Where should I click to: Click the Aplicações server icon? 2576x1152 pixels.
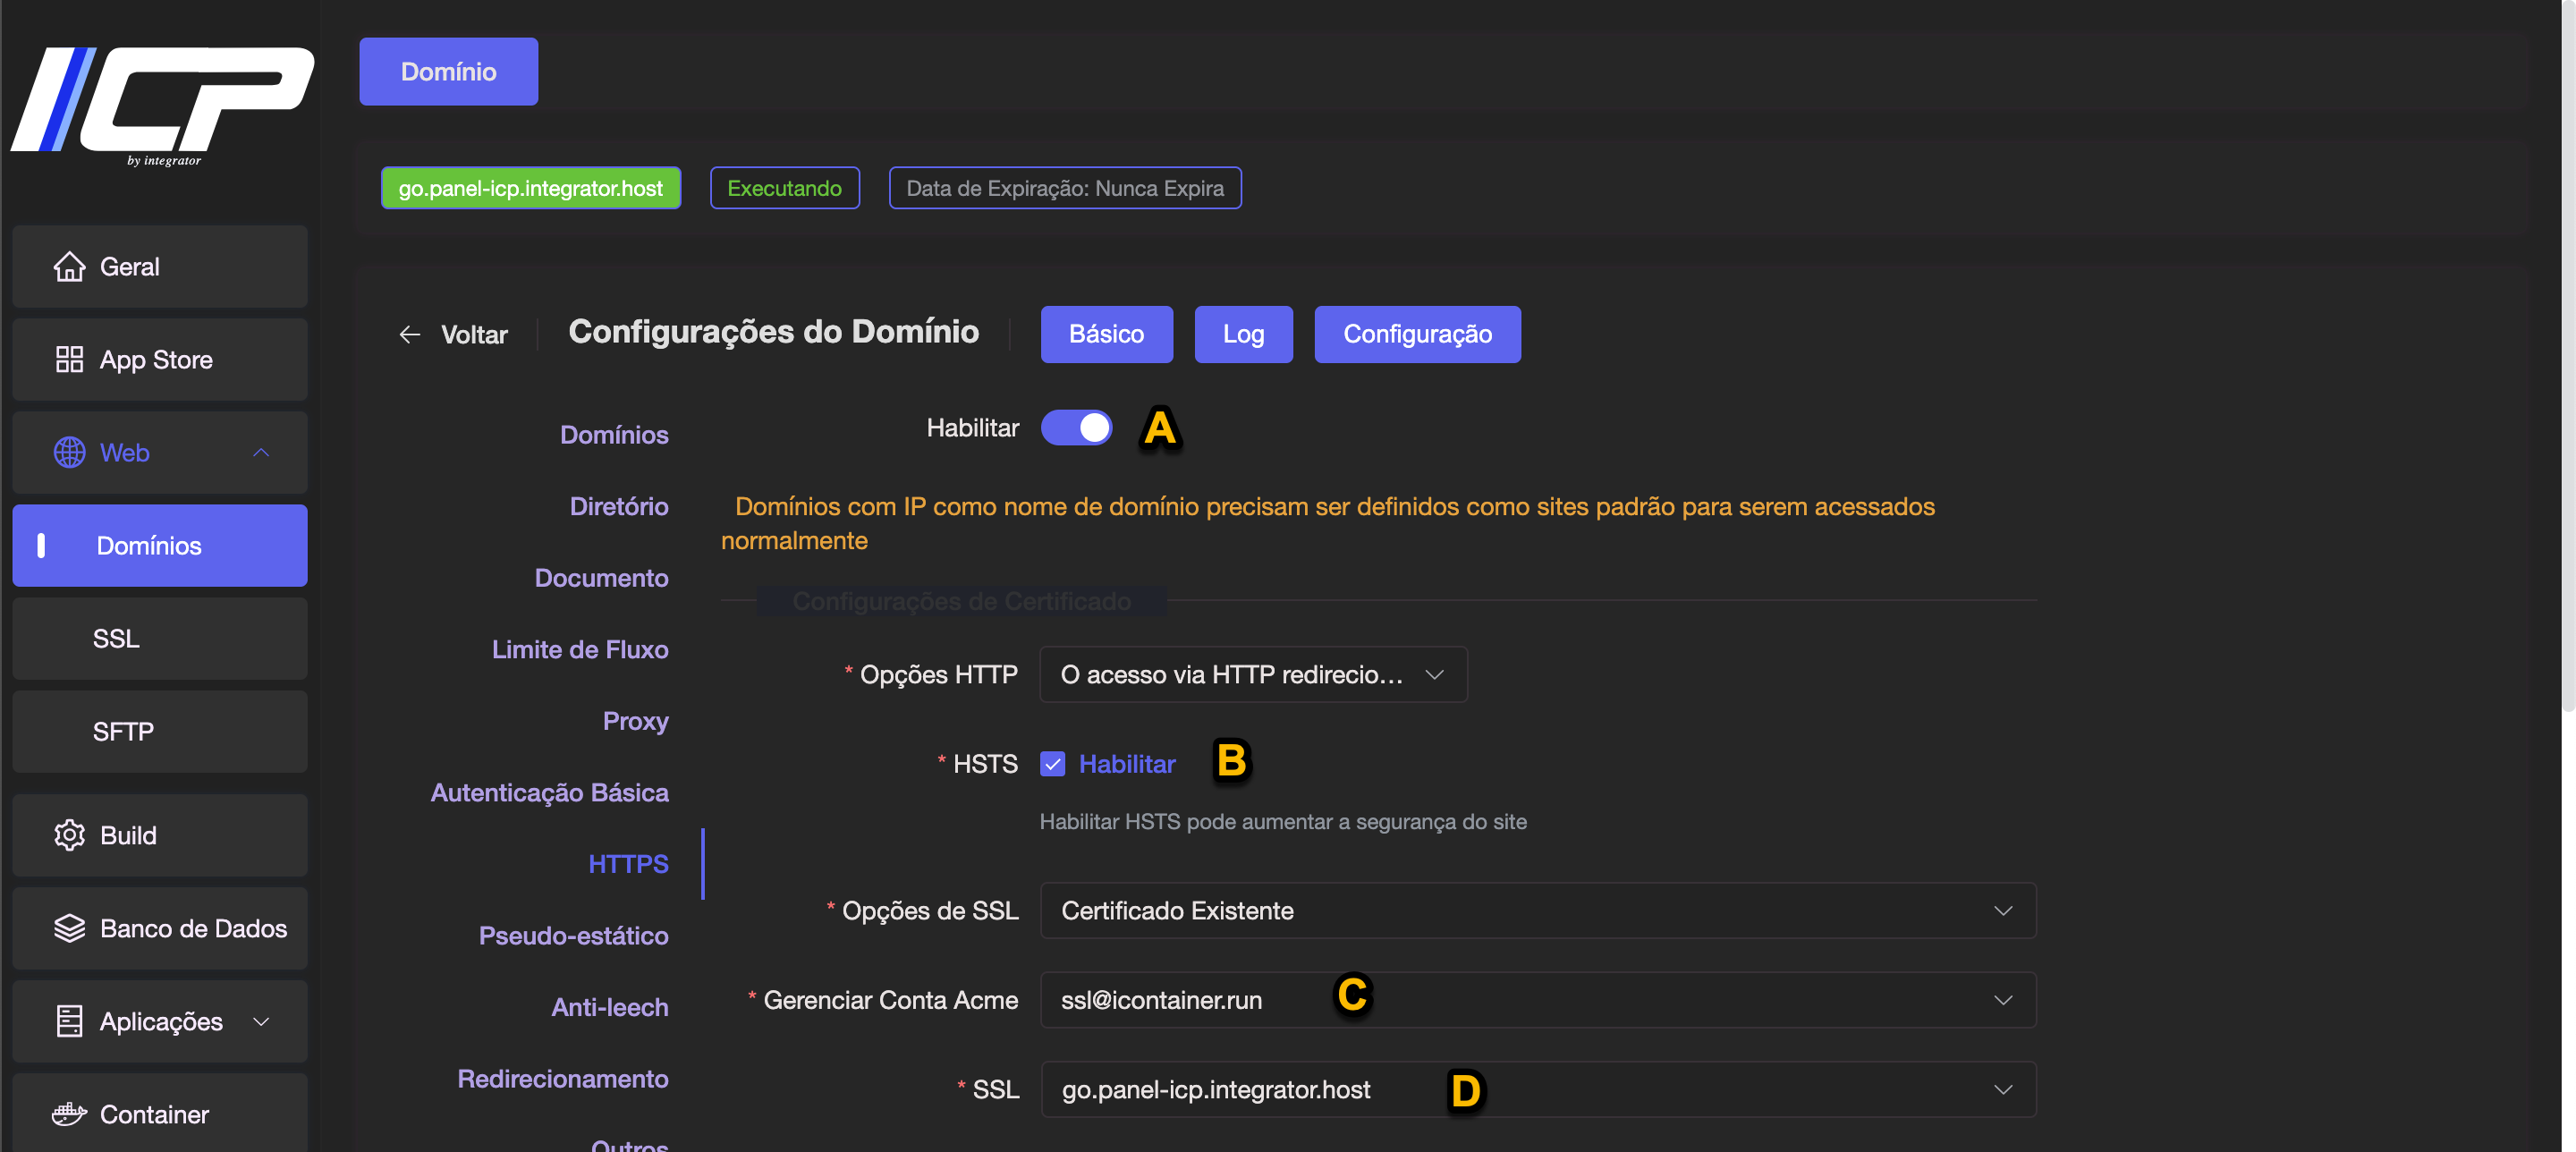69,1021
